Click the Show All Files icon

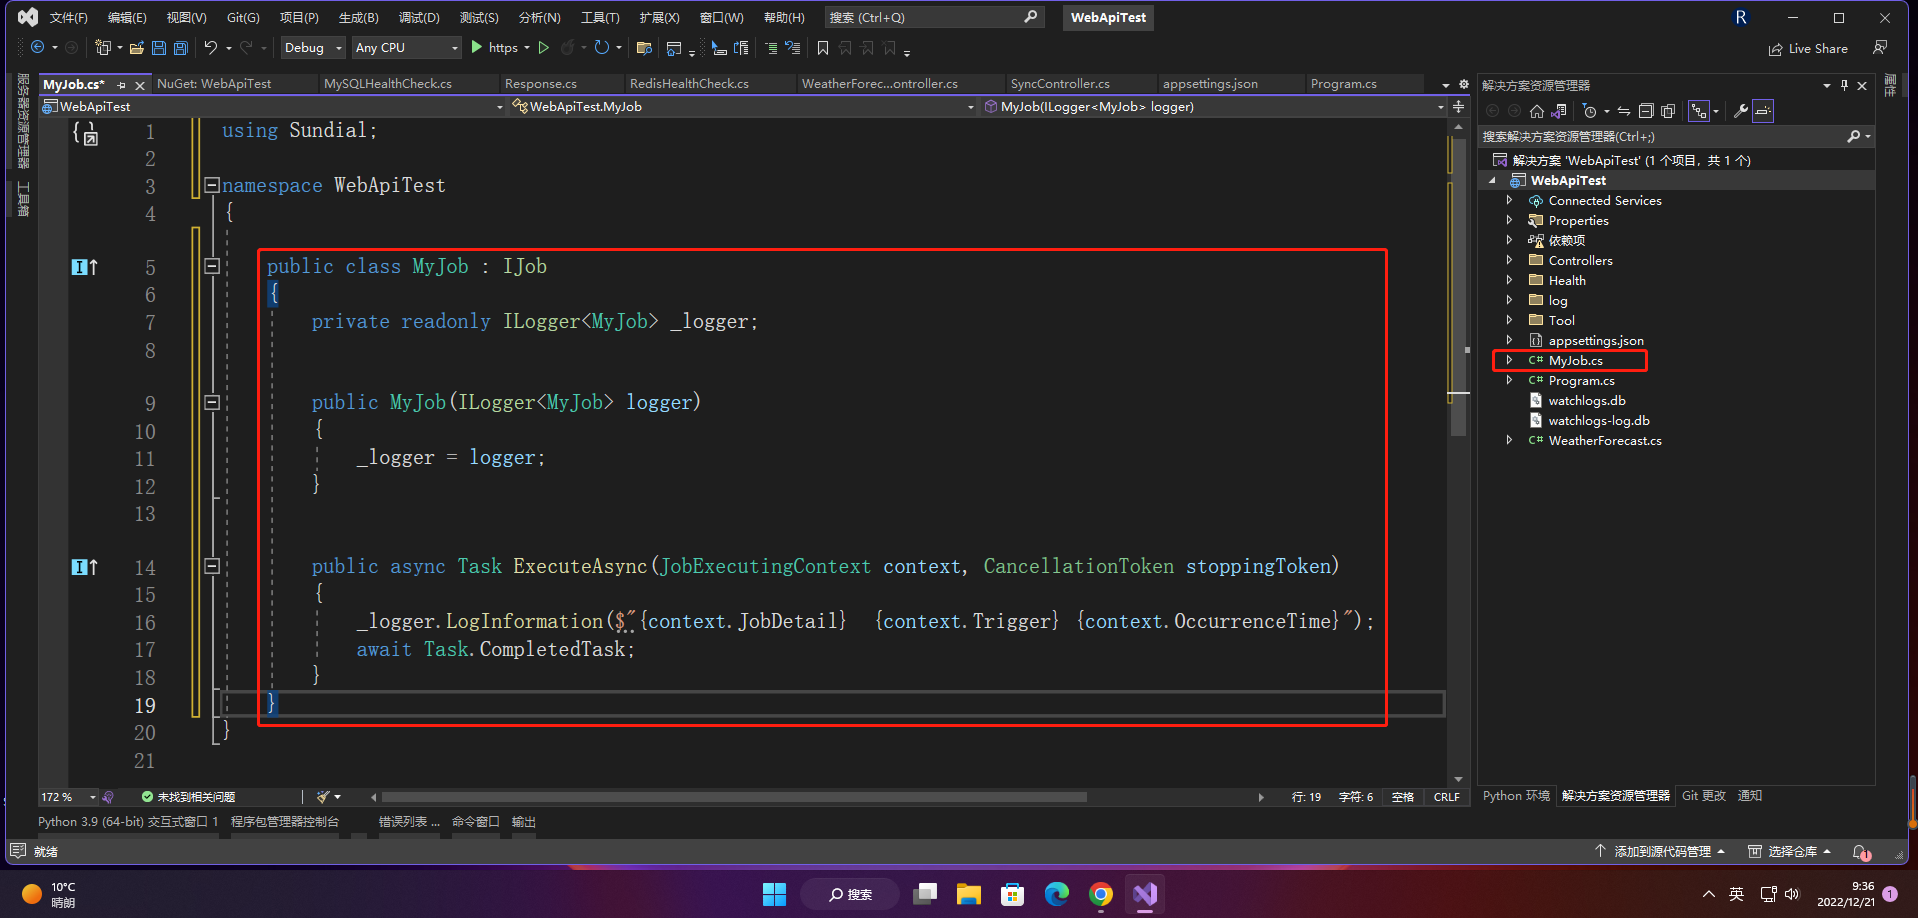pyautogui.click(x=1668, y=111)
